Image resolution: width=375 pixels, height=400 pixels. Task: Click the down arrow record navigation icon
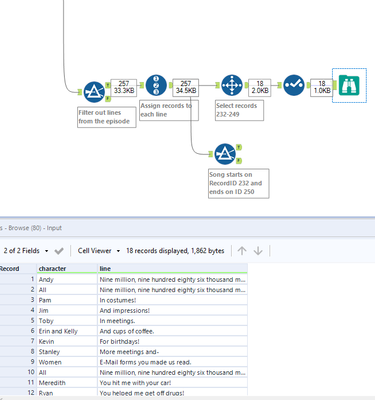[x=258, y=251]
